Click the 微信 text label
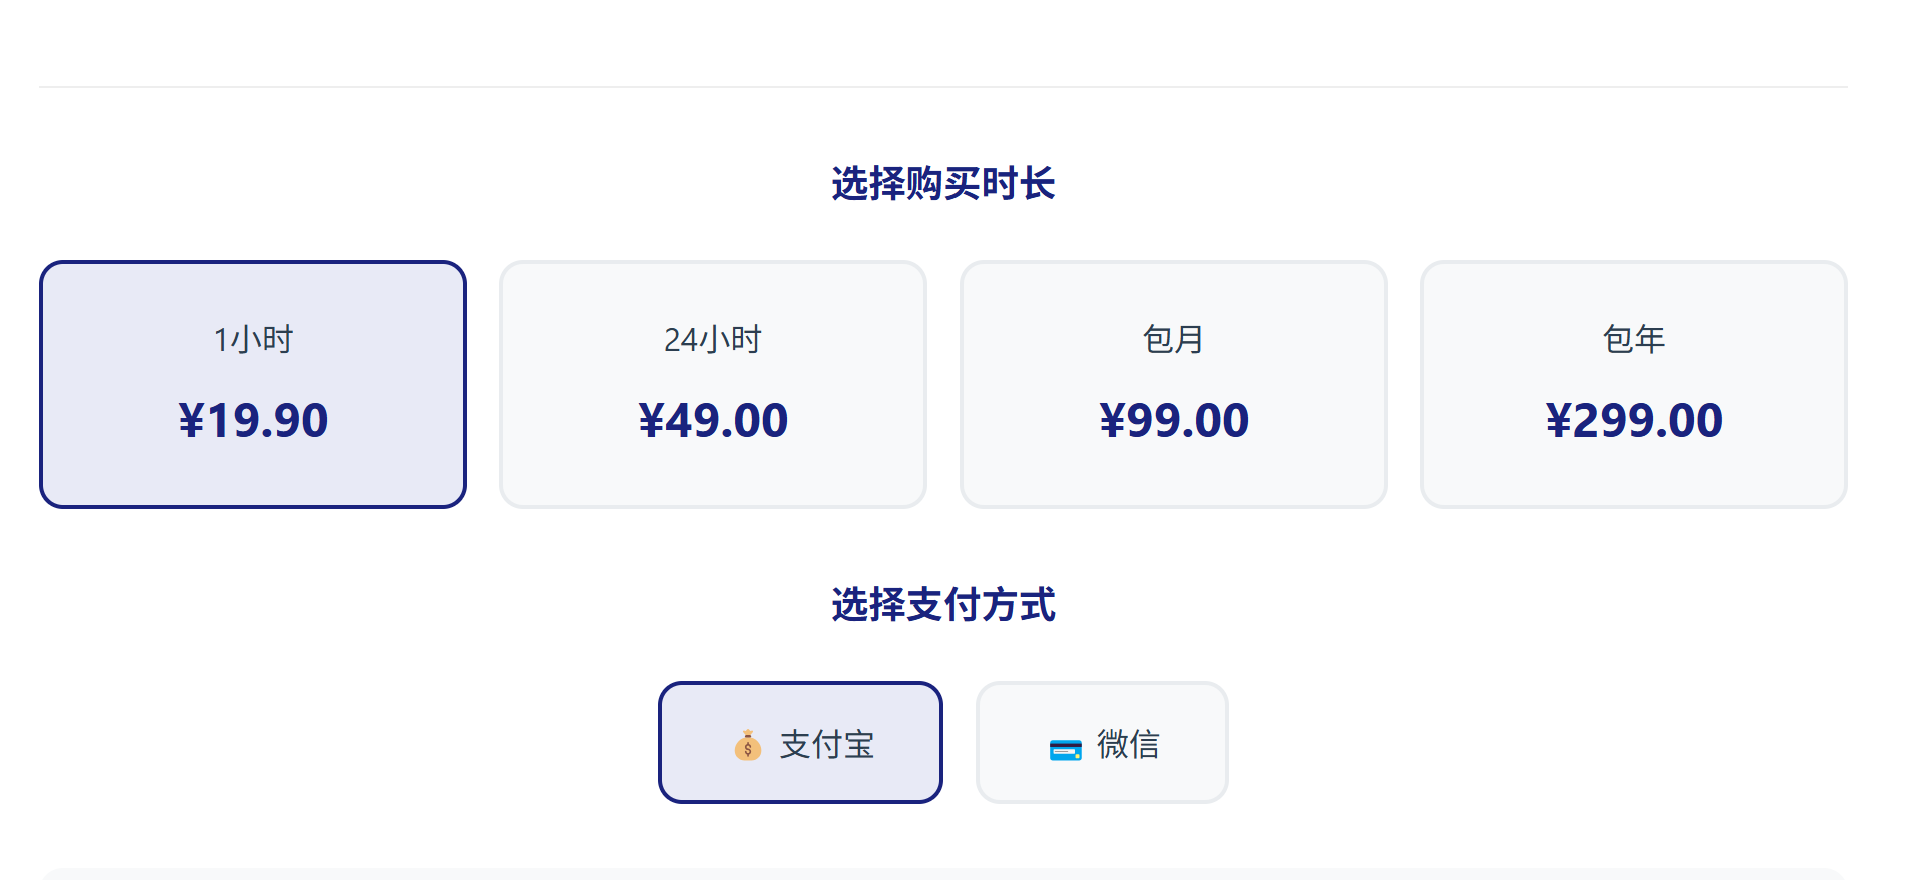1912x880 pixels. [1128, 745]
